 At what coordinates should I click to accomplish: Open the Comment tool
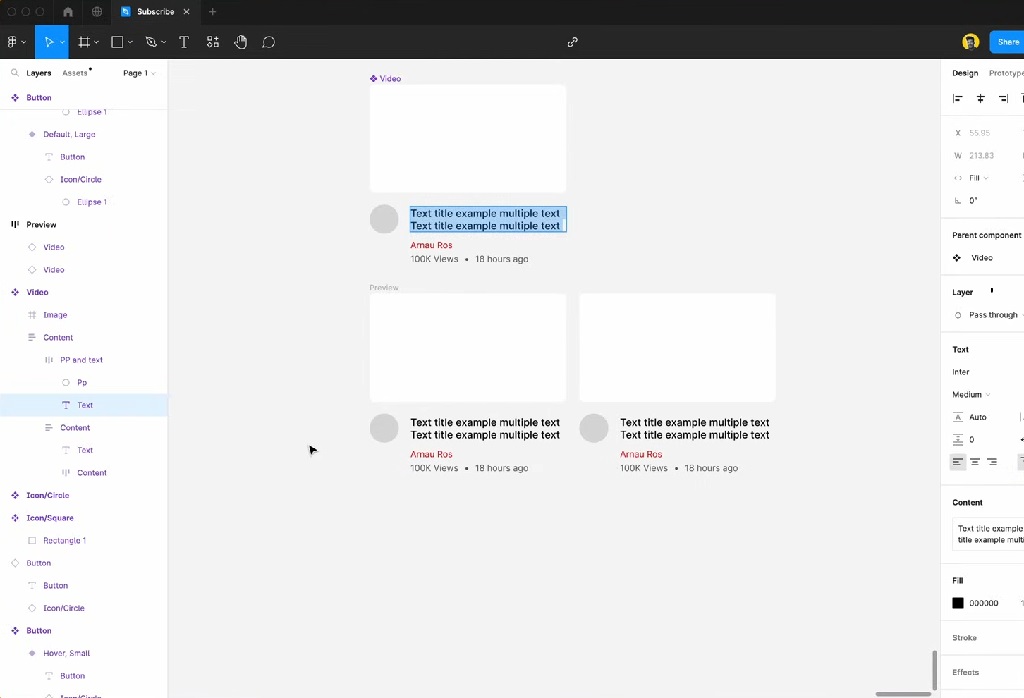pos(268,42)
